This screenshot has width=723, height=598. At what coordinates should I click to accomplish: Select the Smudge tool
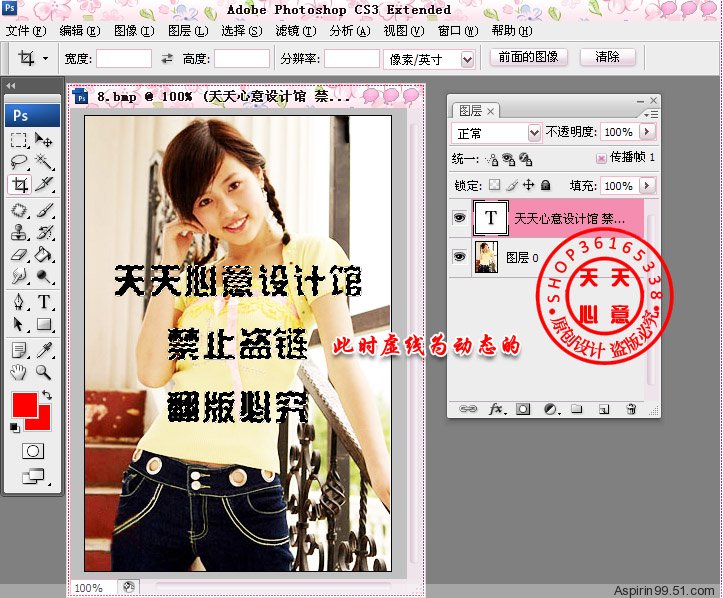(19, 276)
